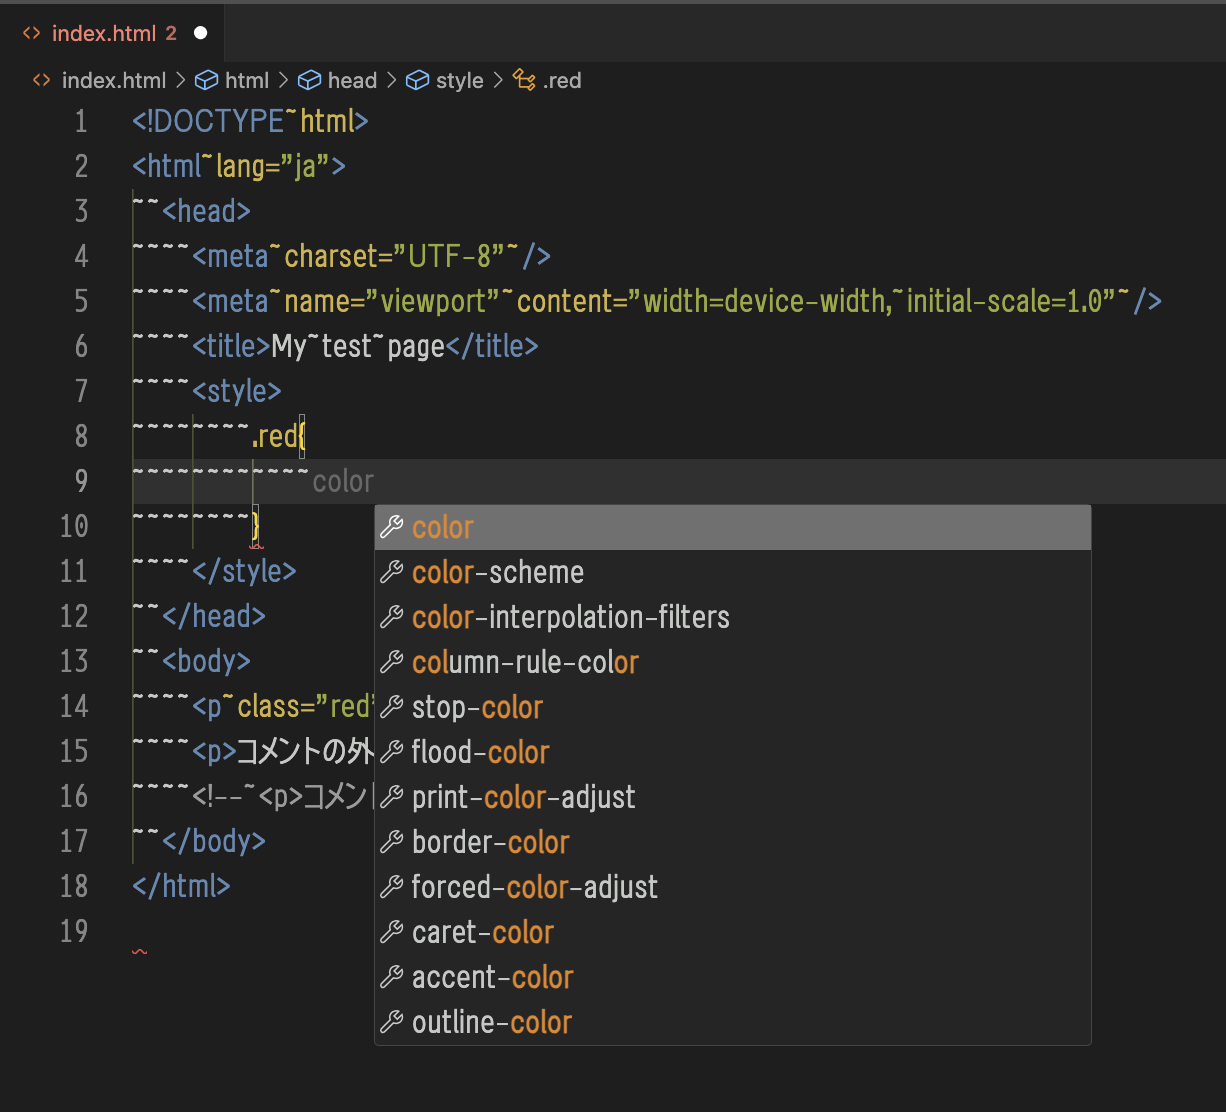The height and width of the screenshot is (1112, 1226).
Task: Choose the color-scheme suggestion
Action: [498, 572]
